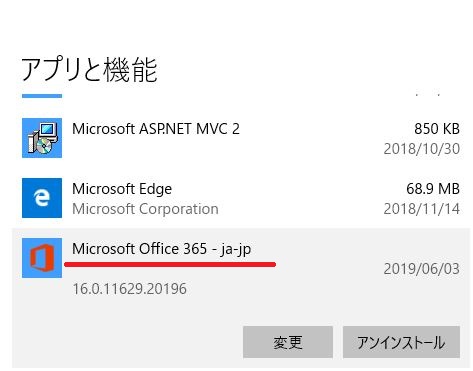Click the 2018/10/30 install date
473x371 pixels.
point(422,149)
